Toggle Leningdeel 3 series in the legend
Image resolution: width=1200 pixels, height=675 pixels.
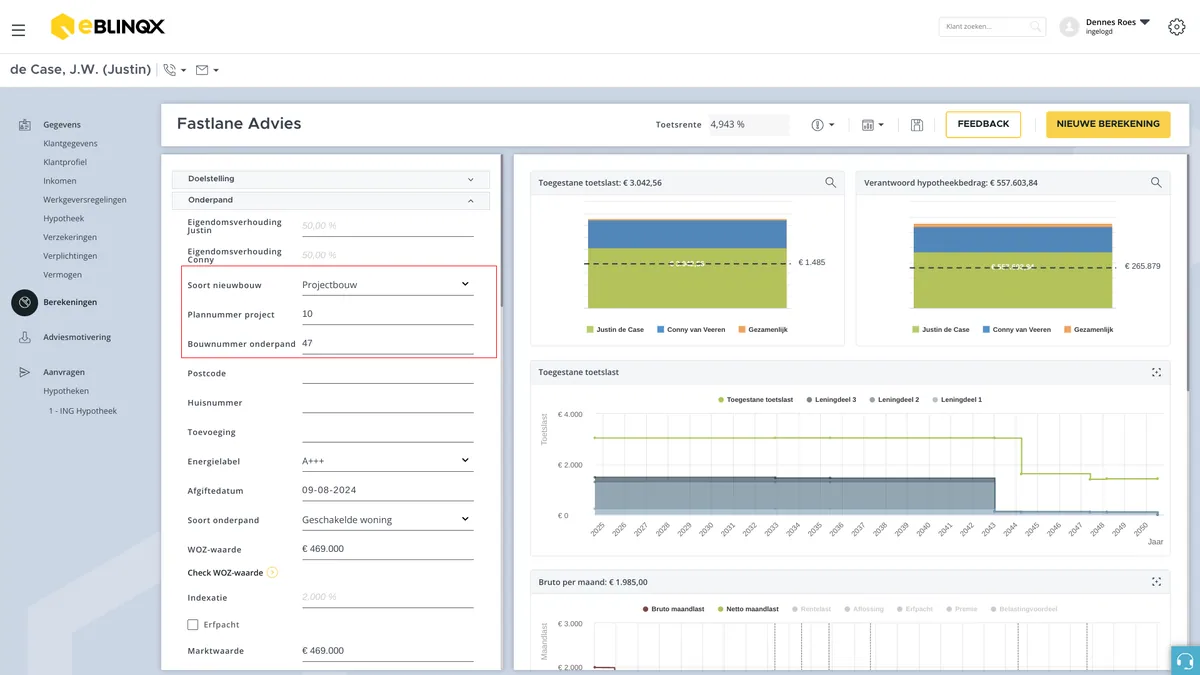831,399
